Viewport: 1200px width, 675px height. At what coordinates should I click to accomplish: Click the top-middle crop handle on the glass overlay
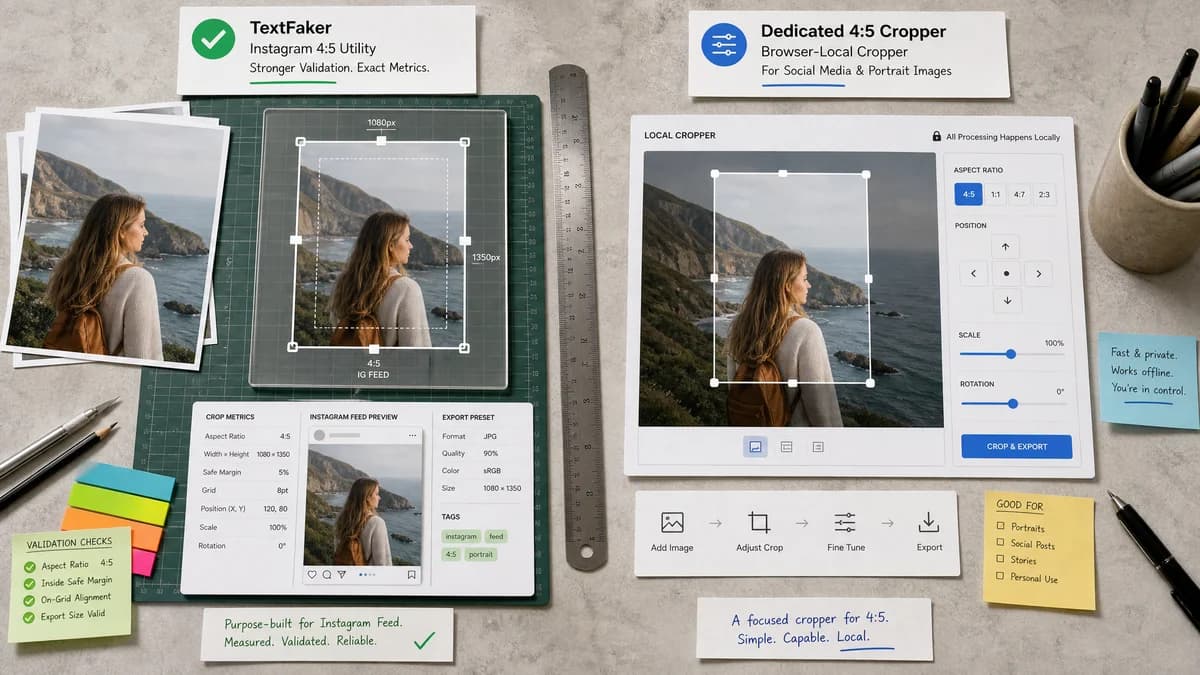pos(381,141)
